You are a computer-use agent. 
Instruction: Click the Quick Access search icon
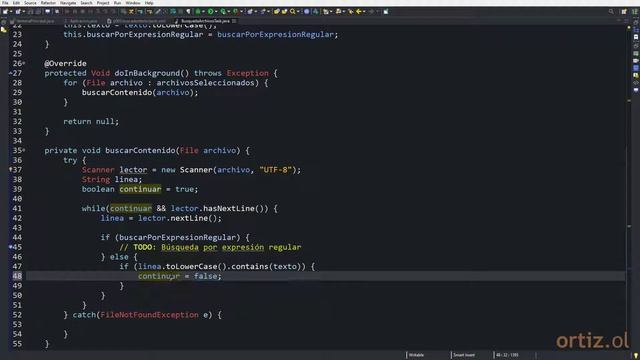tap(611, 11)
